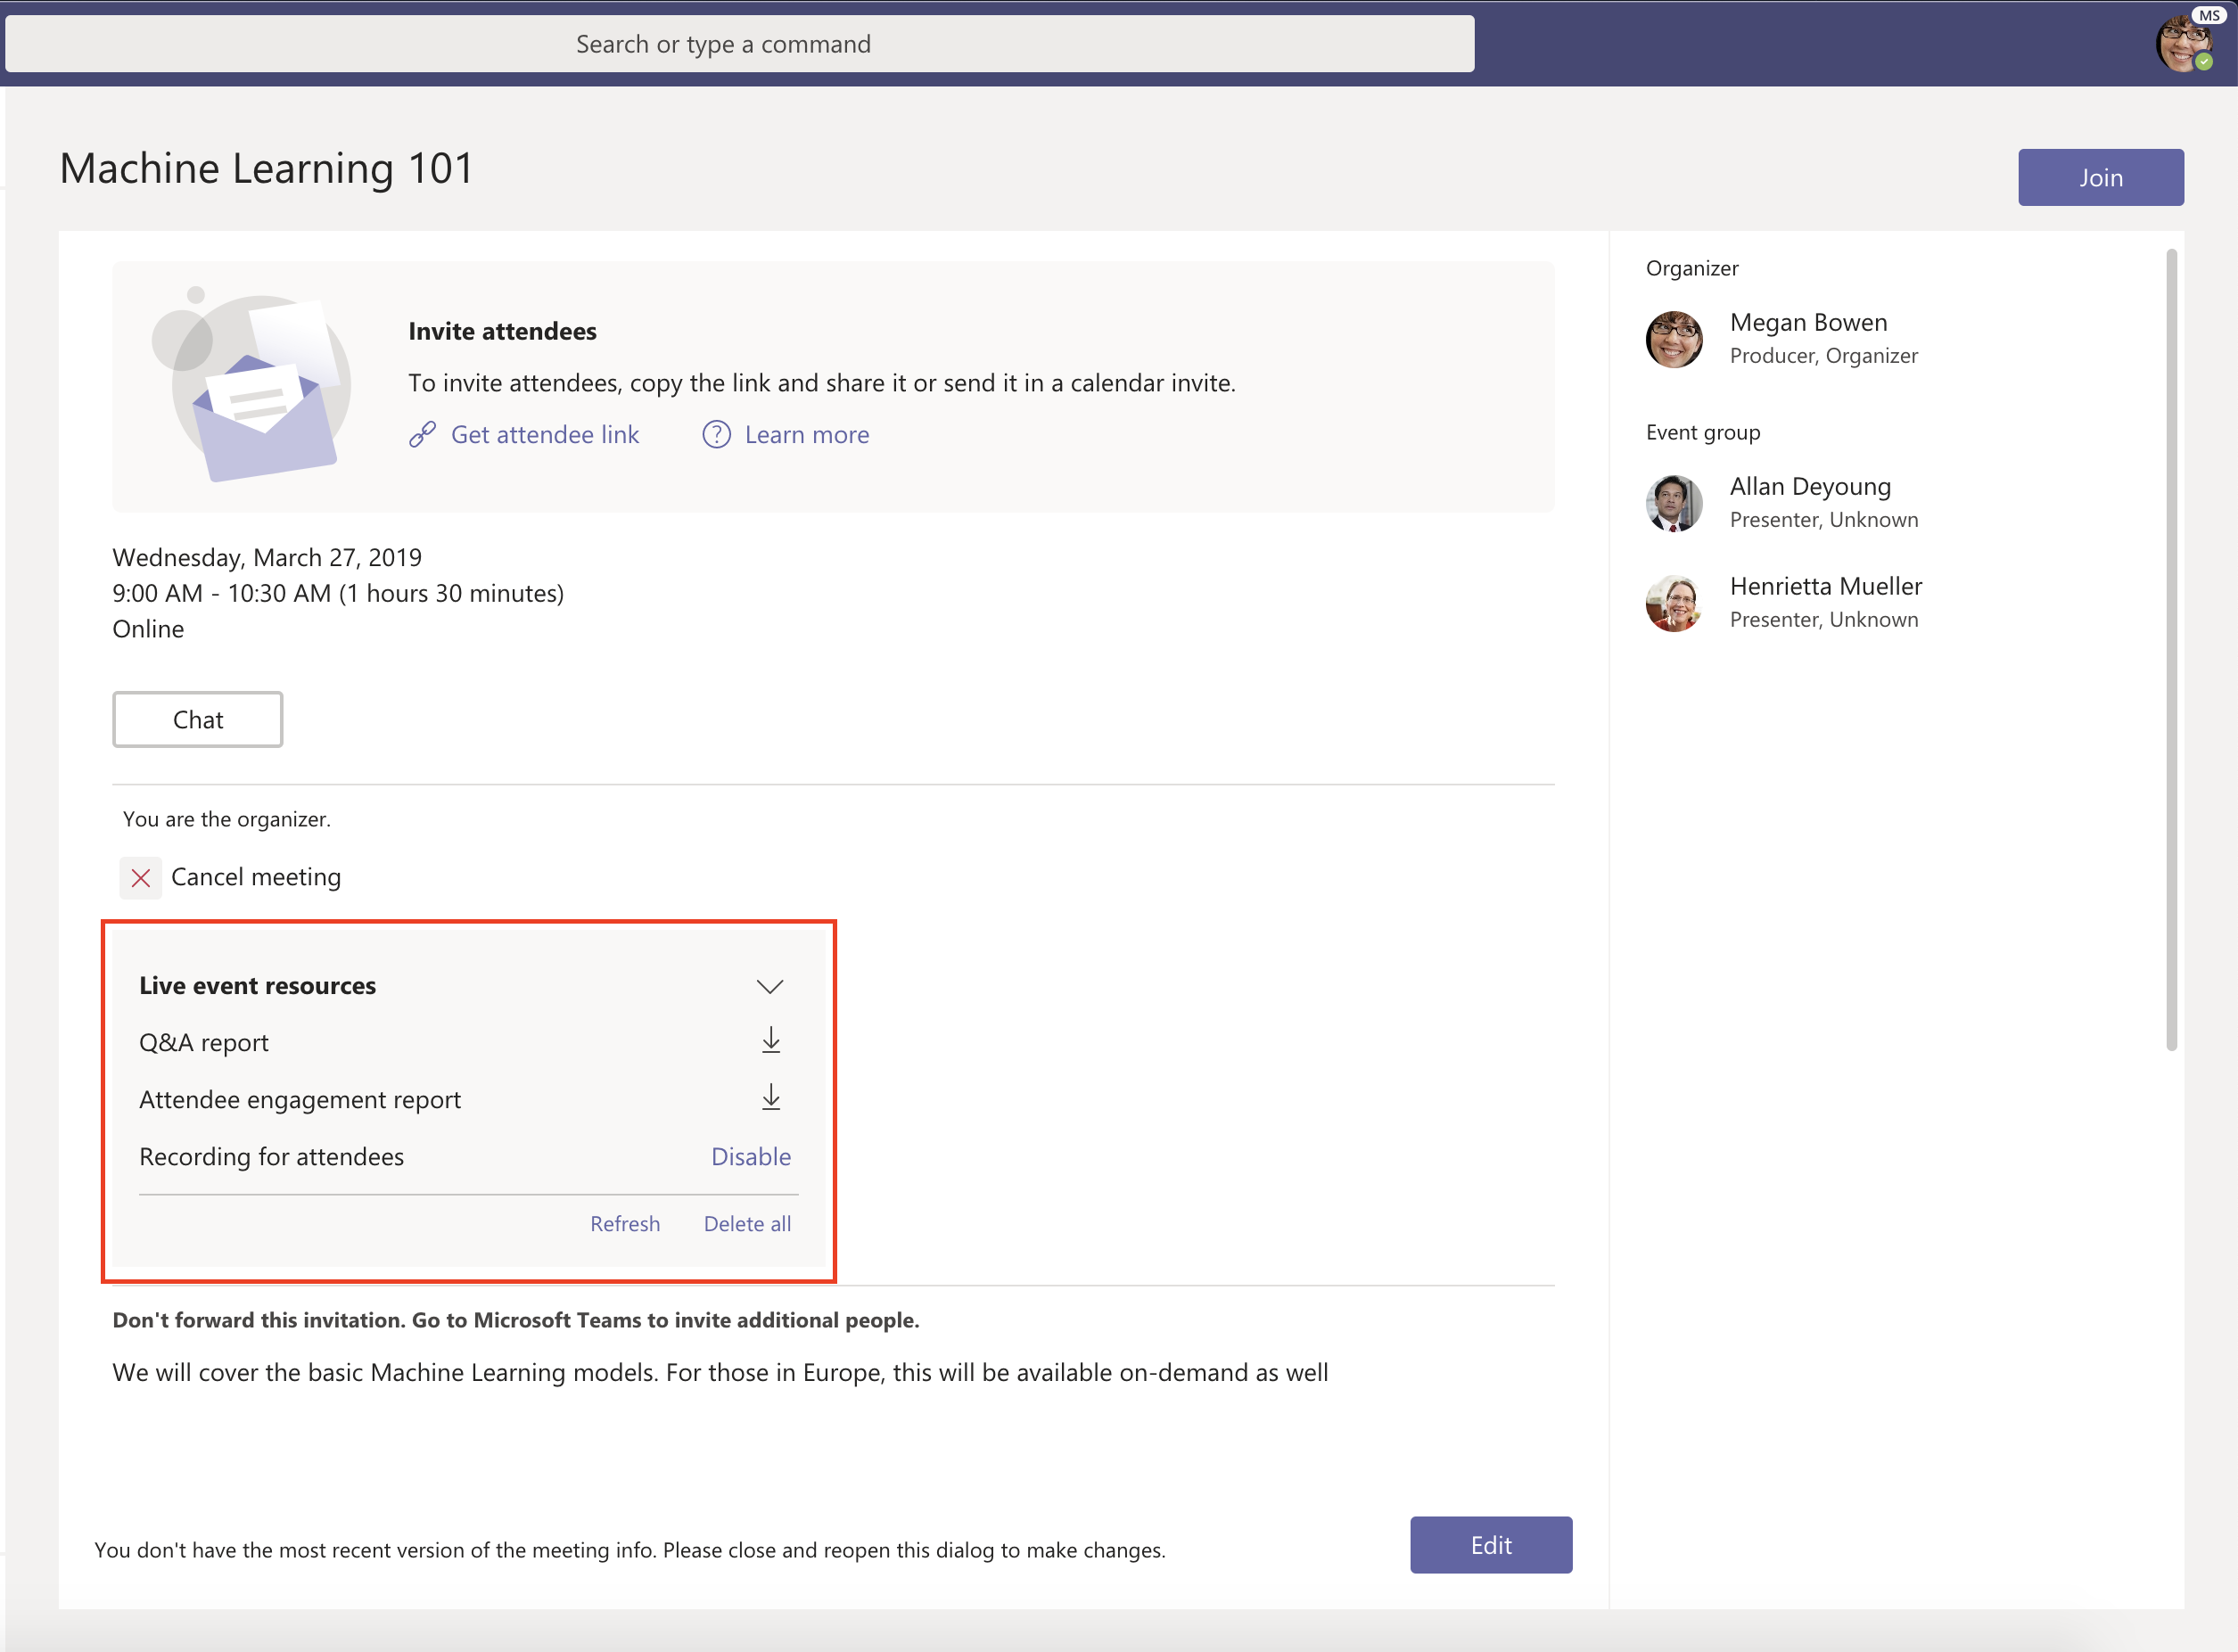The width and height of the screenshot is (2238, 1652).
Task: Click the red X cancel meeting icon
Action: pos(140,877)
